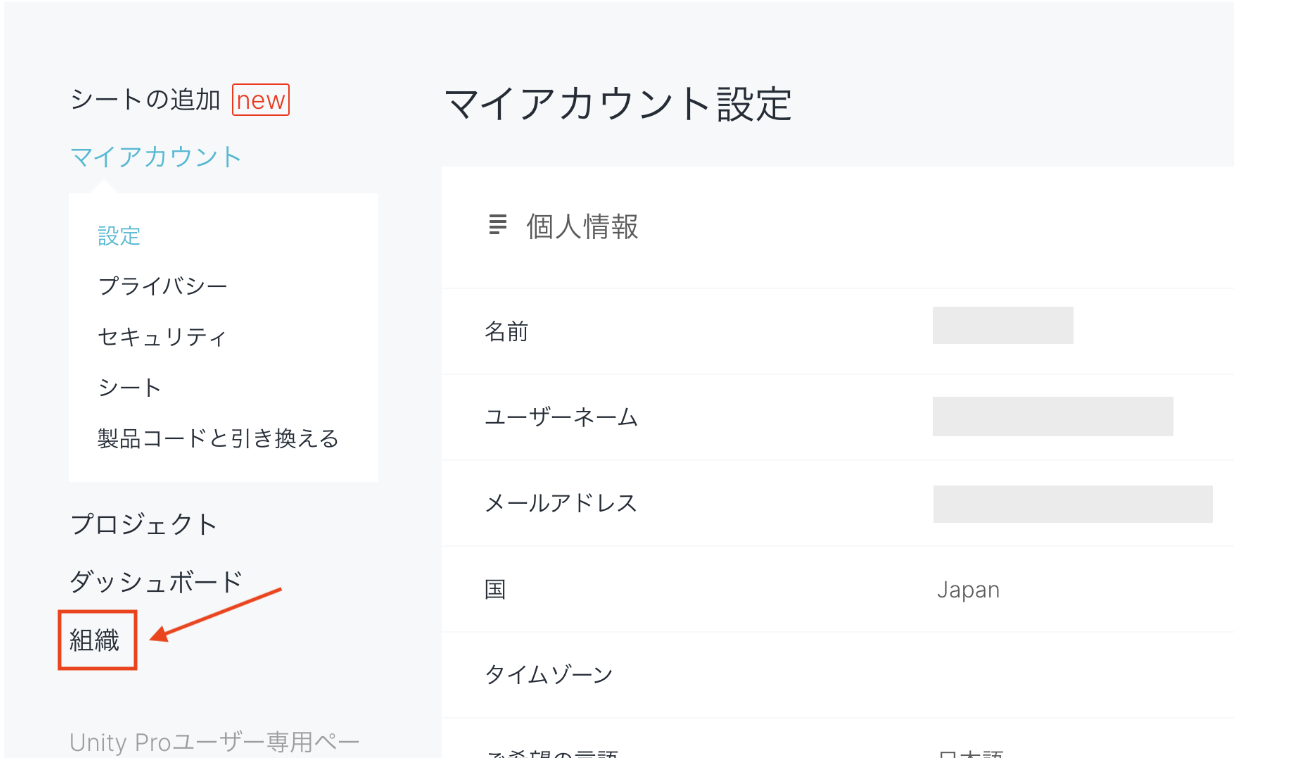Viewport: 1296px width, 764px height.
Task: Click the red new badge
Action: pyautogui.click(x=261, y=100)
